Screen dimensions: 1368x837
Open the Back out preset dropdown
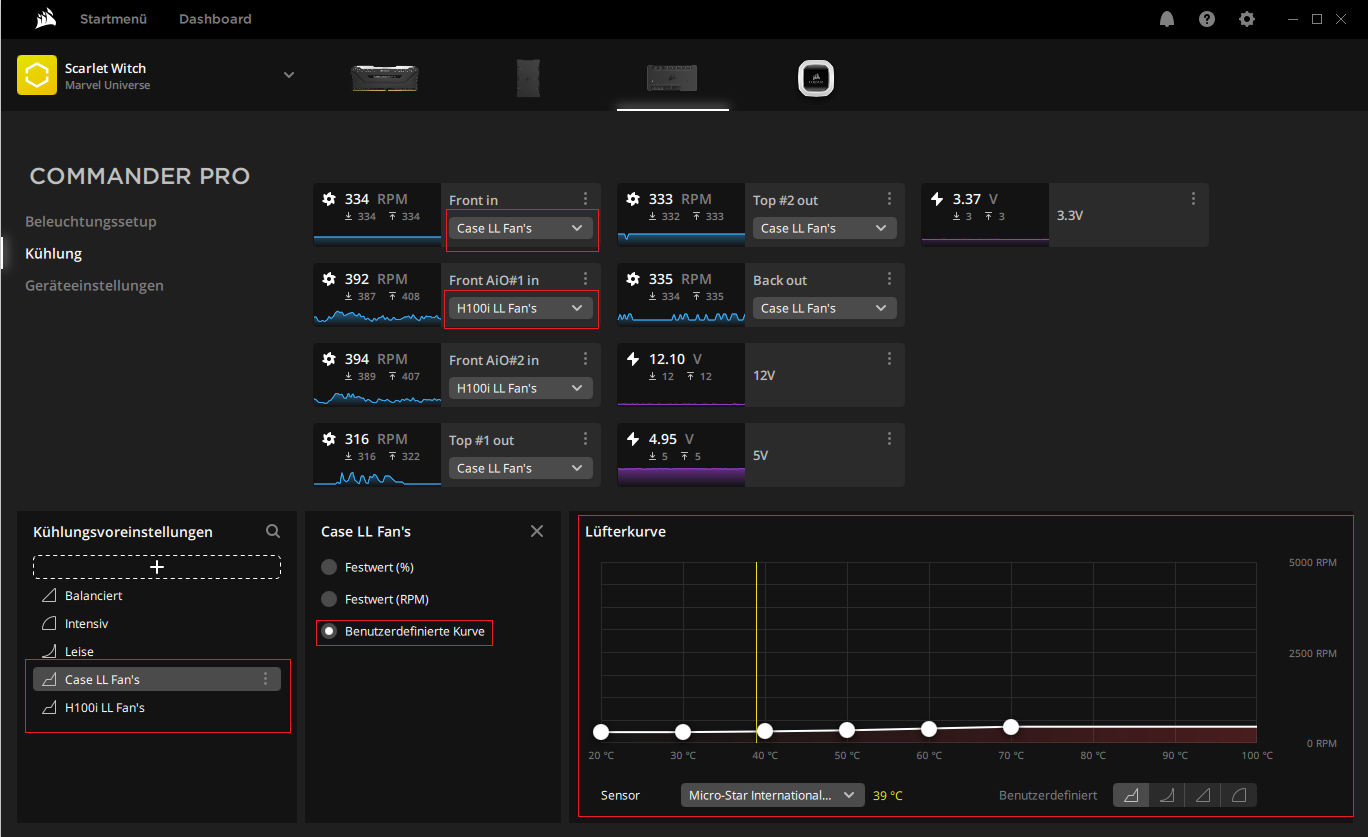click(x=825, y=308)
